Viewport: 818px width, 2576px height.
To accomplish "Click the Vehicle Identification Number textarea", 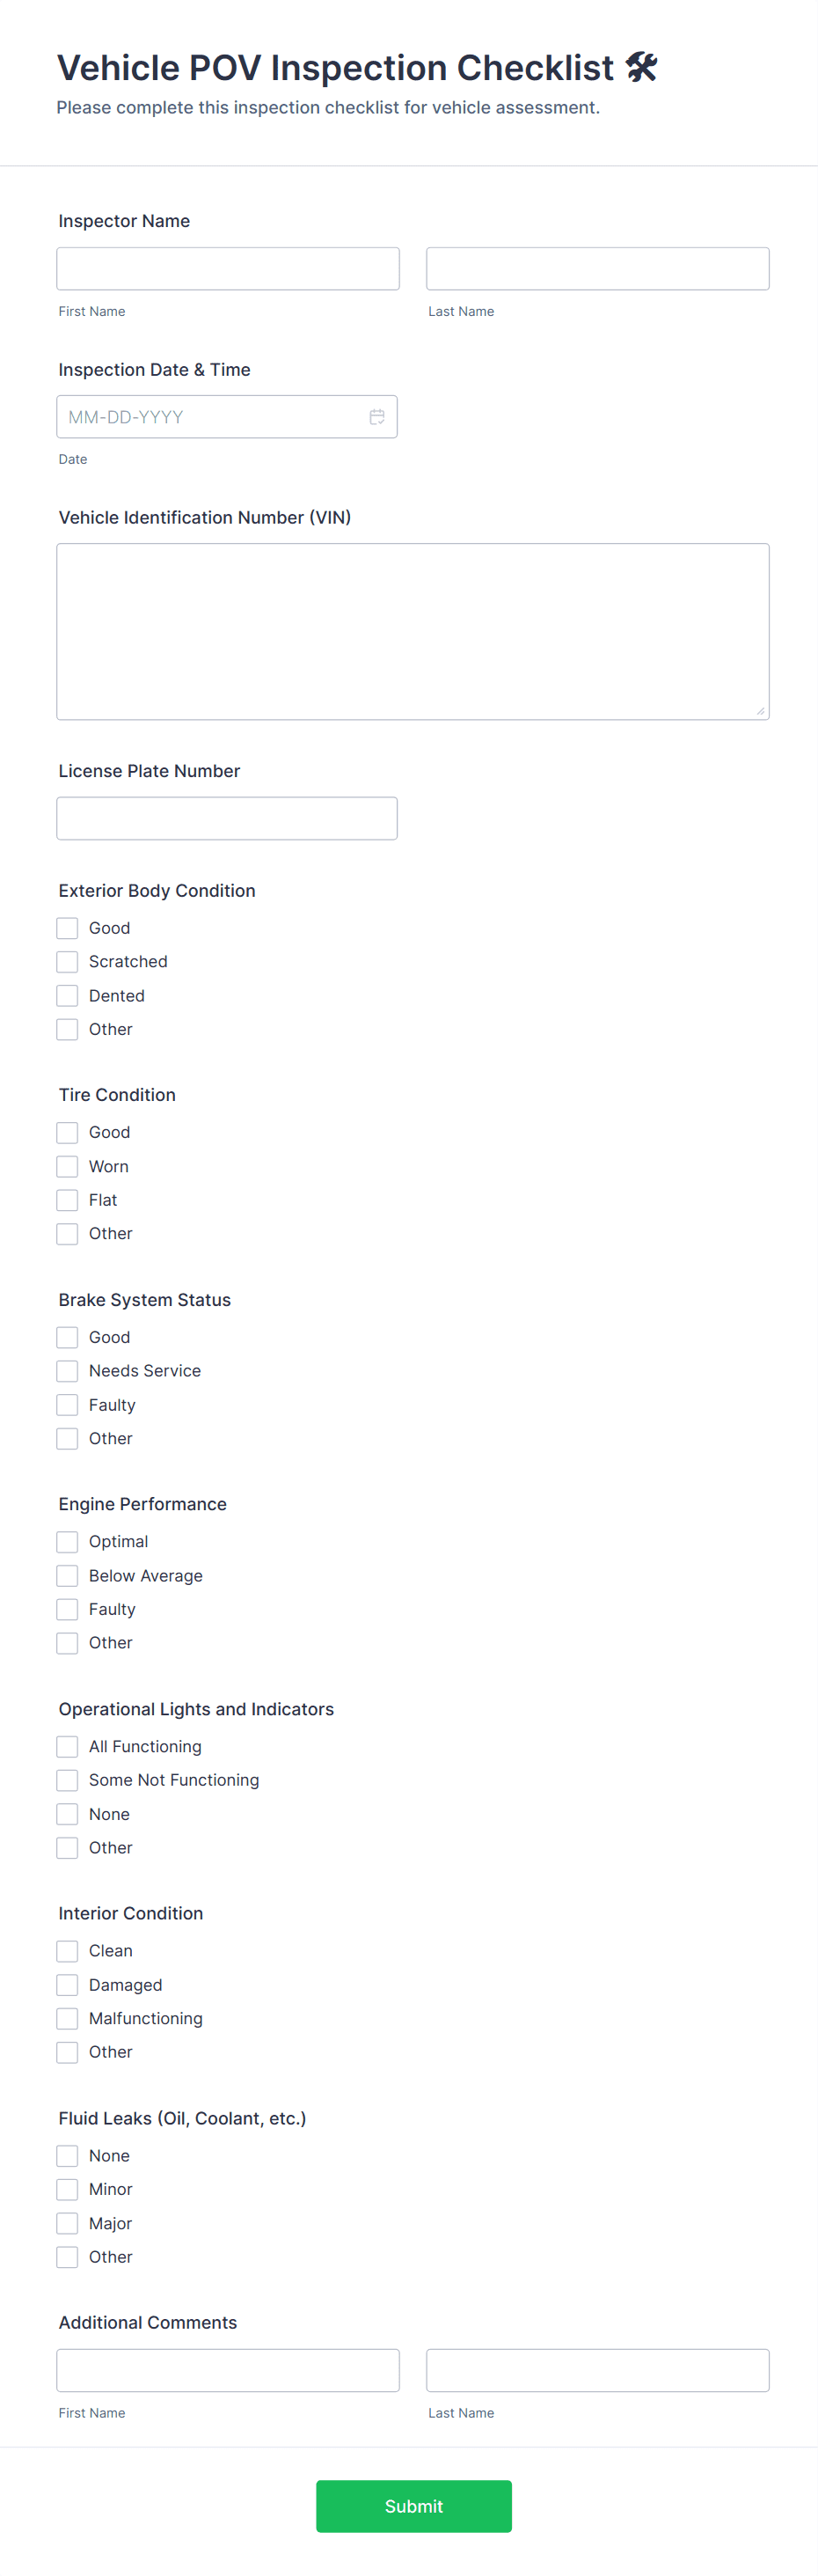I will point(412,631).
